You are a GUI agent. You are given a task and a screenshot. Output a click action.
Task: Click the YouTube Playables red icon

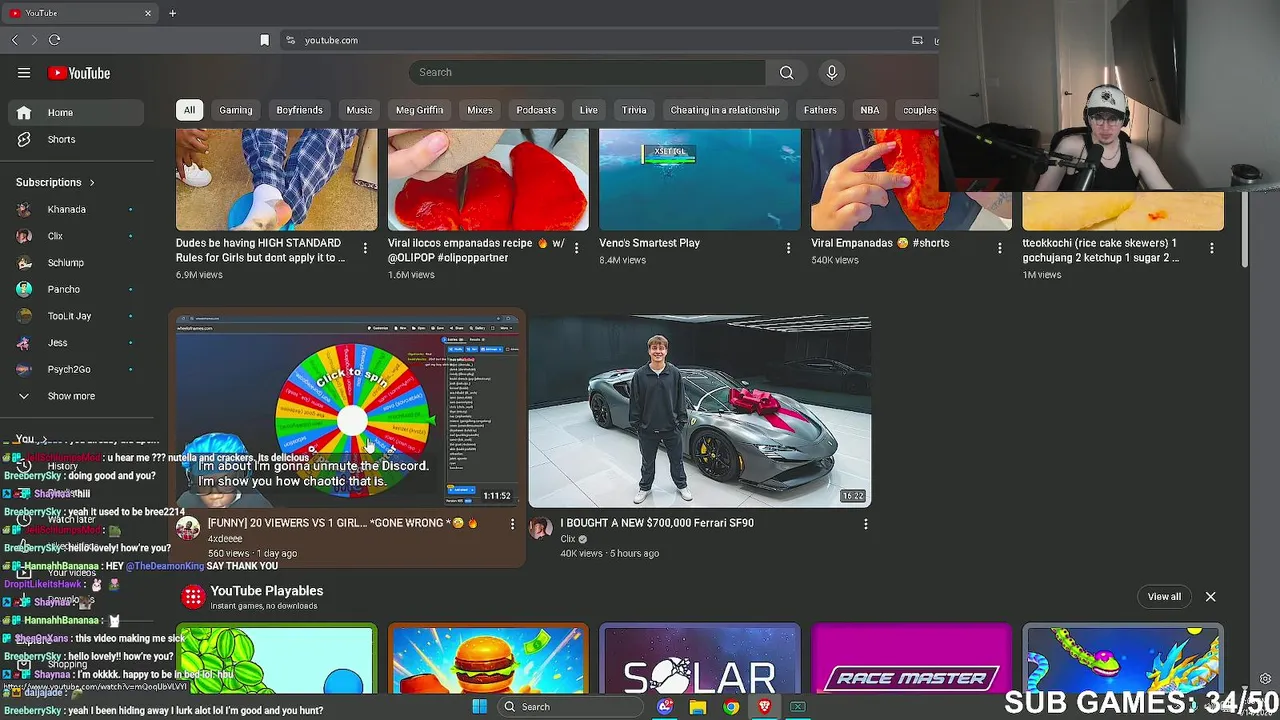pyautogui.click(x=193, y=597)
